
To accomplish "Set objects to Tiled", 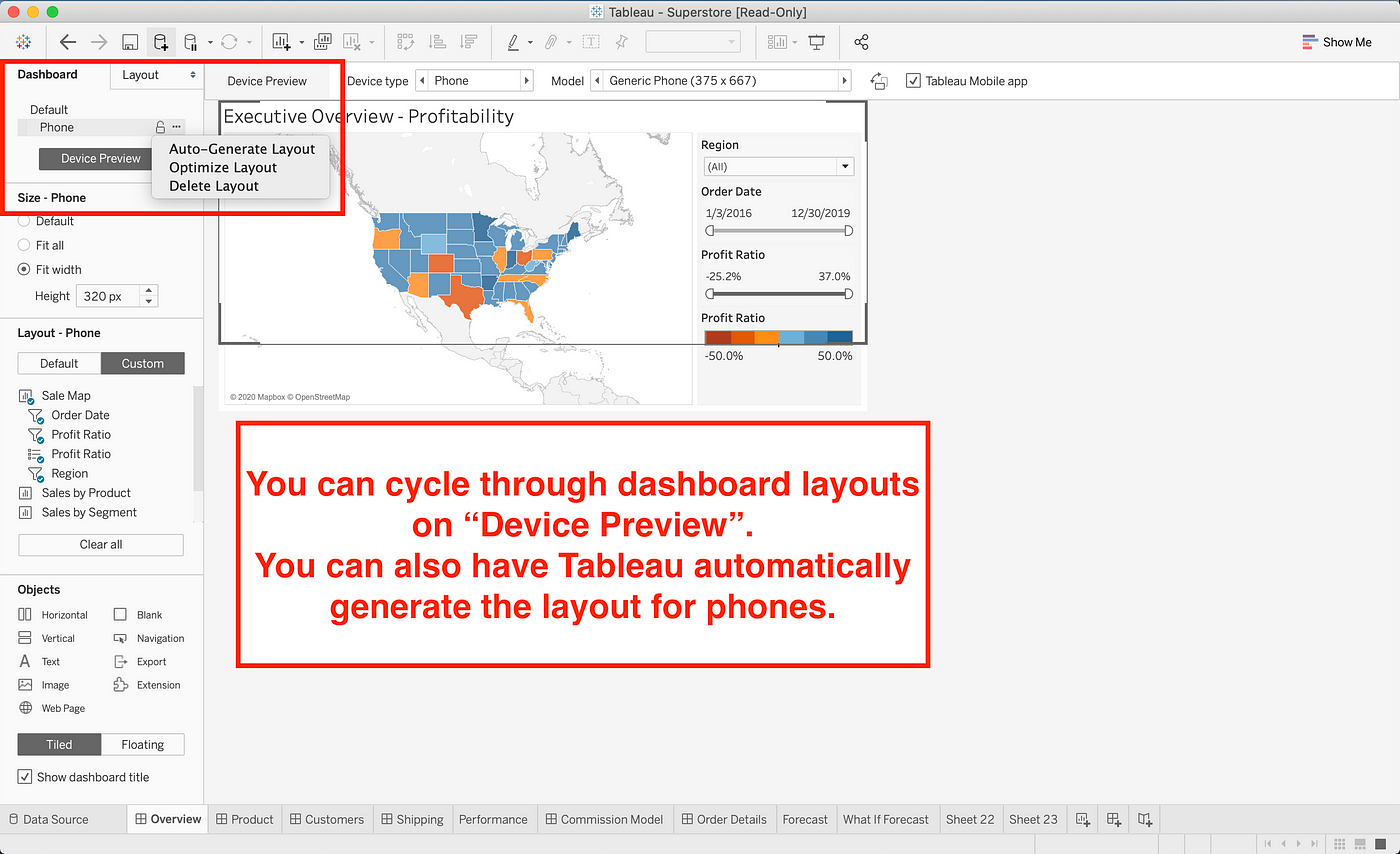I will pos(59,744).
